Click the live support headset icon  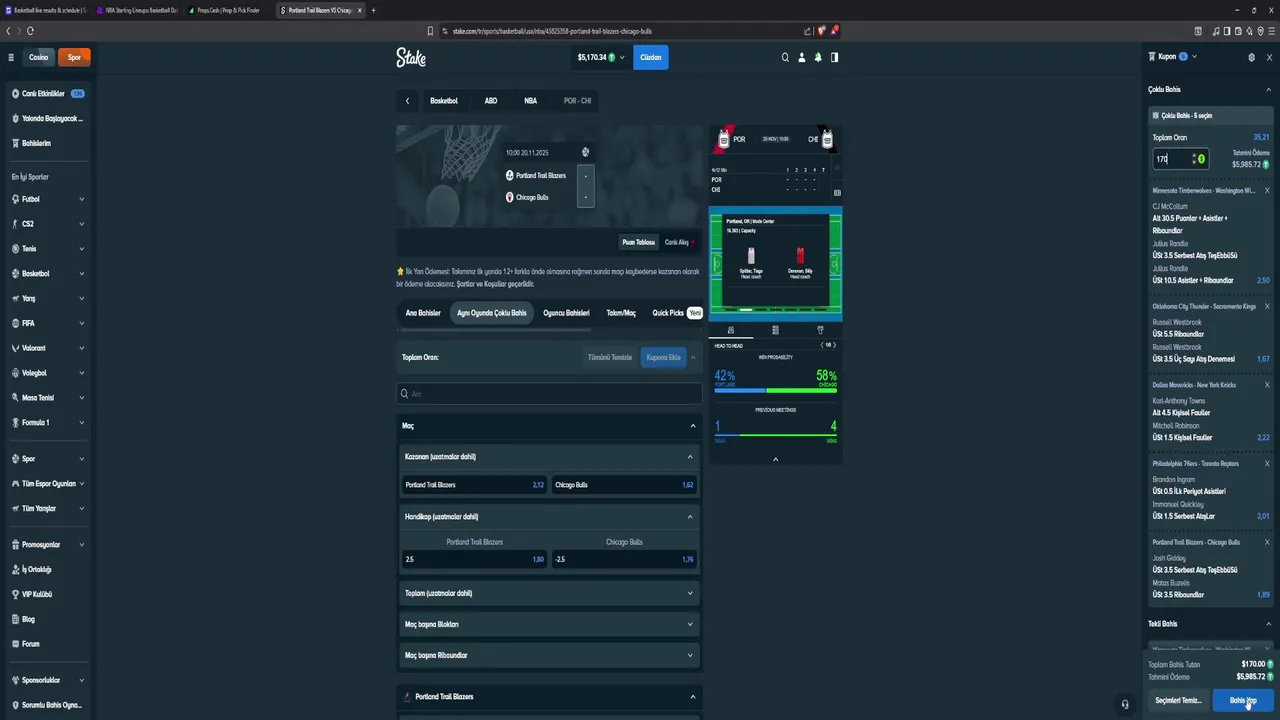coord(1125,703)
